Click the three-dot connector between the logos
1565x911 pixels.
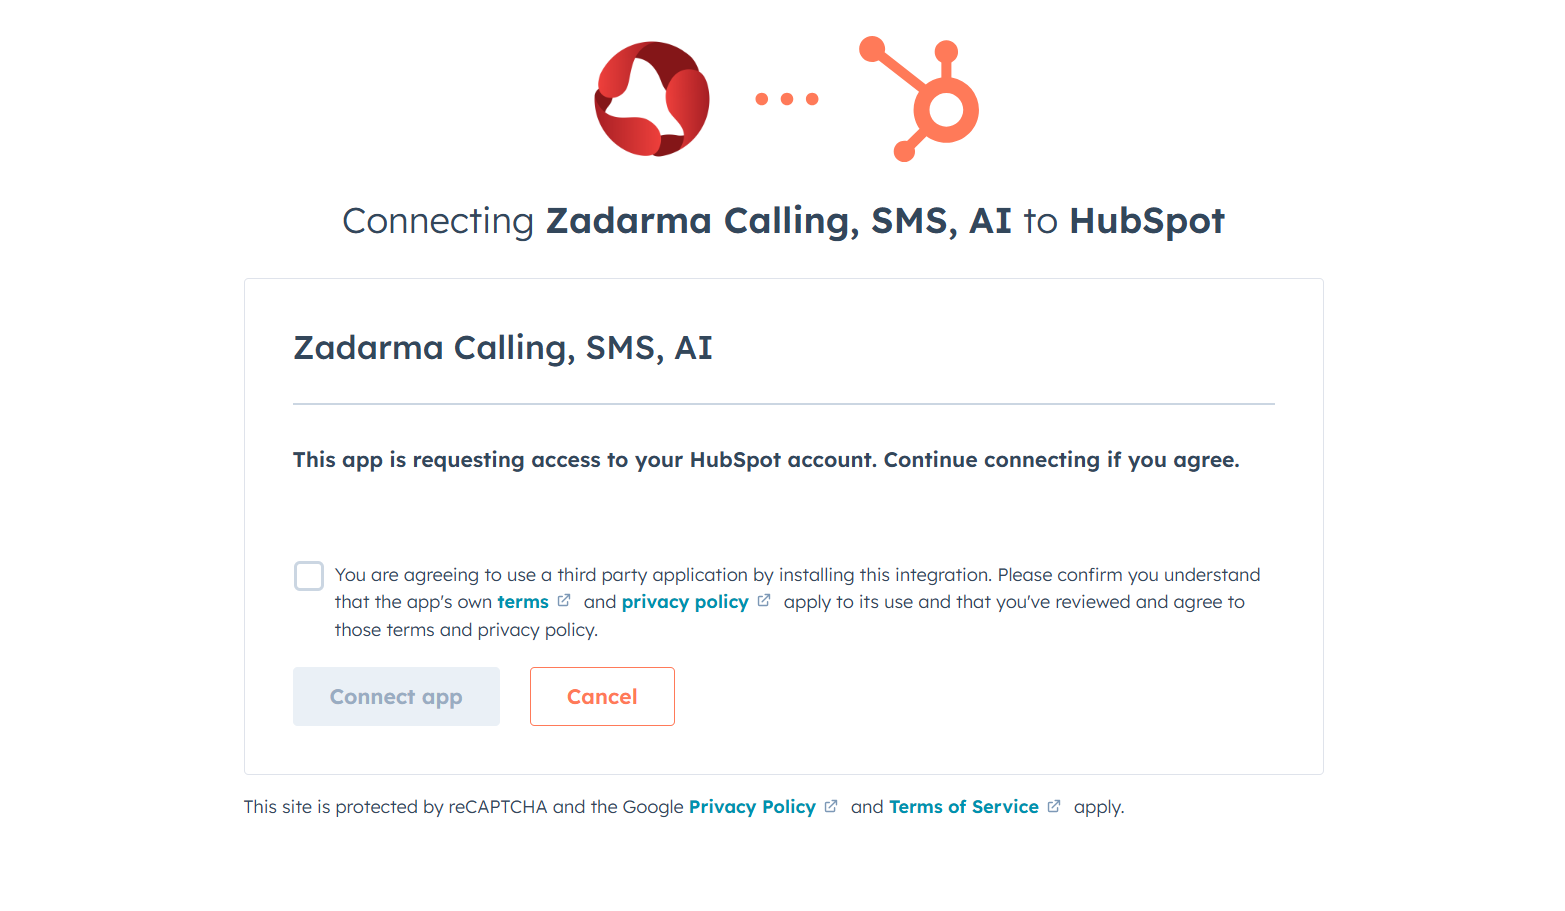pyautogui.click(x=786, y=97)
